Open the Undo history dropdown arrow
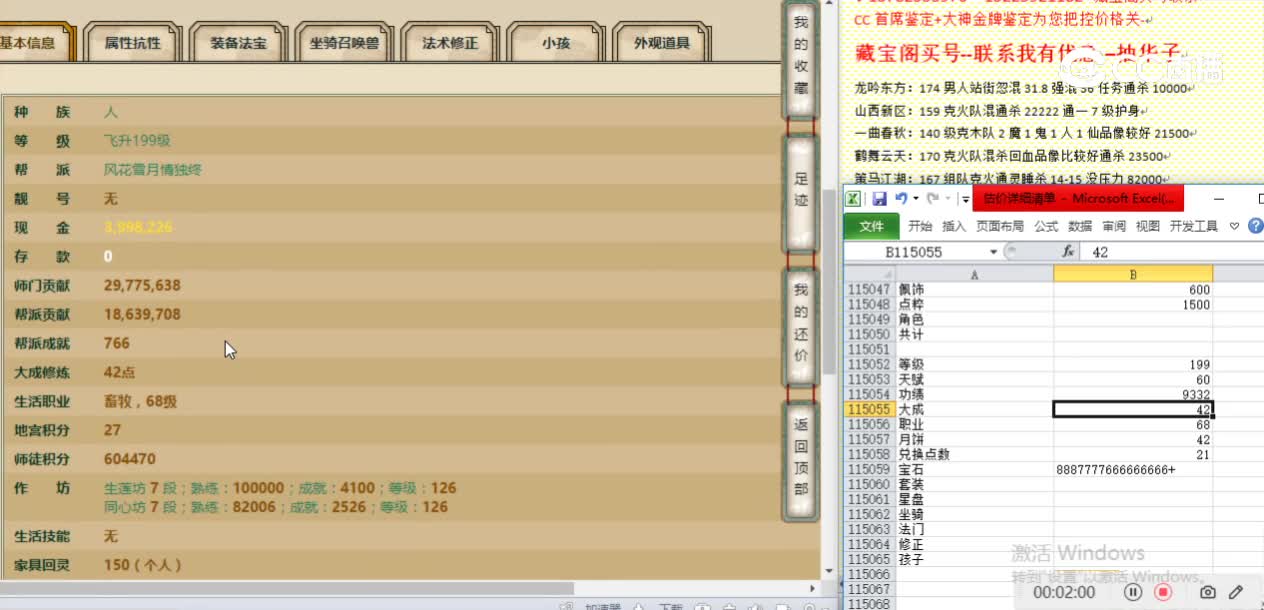The width and height of the screenshot is (1264, 610). point(915,198)
